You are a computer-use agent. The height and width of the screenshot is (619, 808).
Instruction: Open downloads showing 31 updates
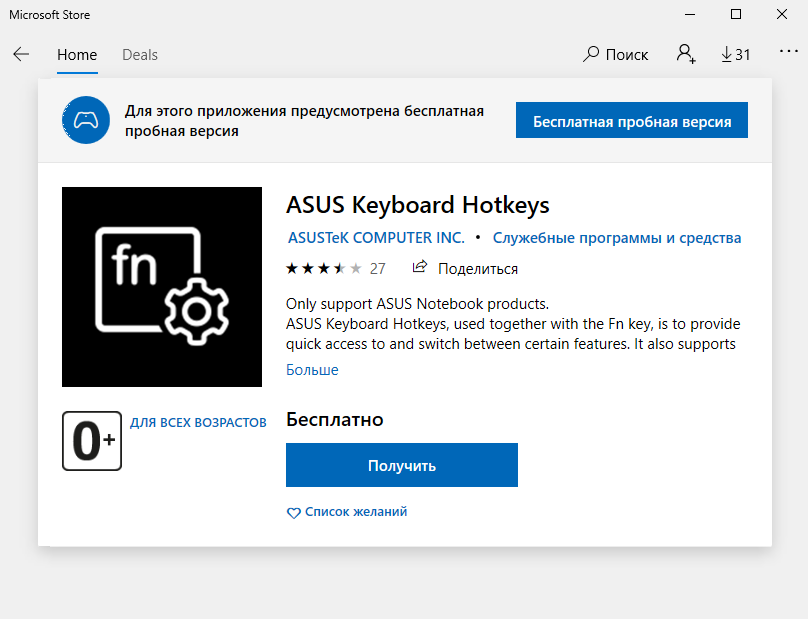click(735, 54)
